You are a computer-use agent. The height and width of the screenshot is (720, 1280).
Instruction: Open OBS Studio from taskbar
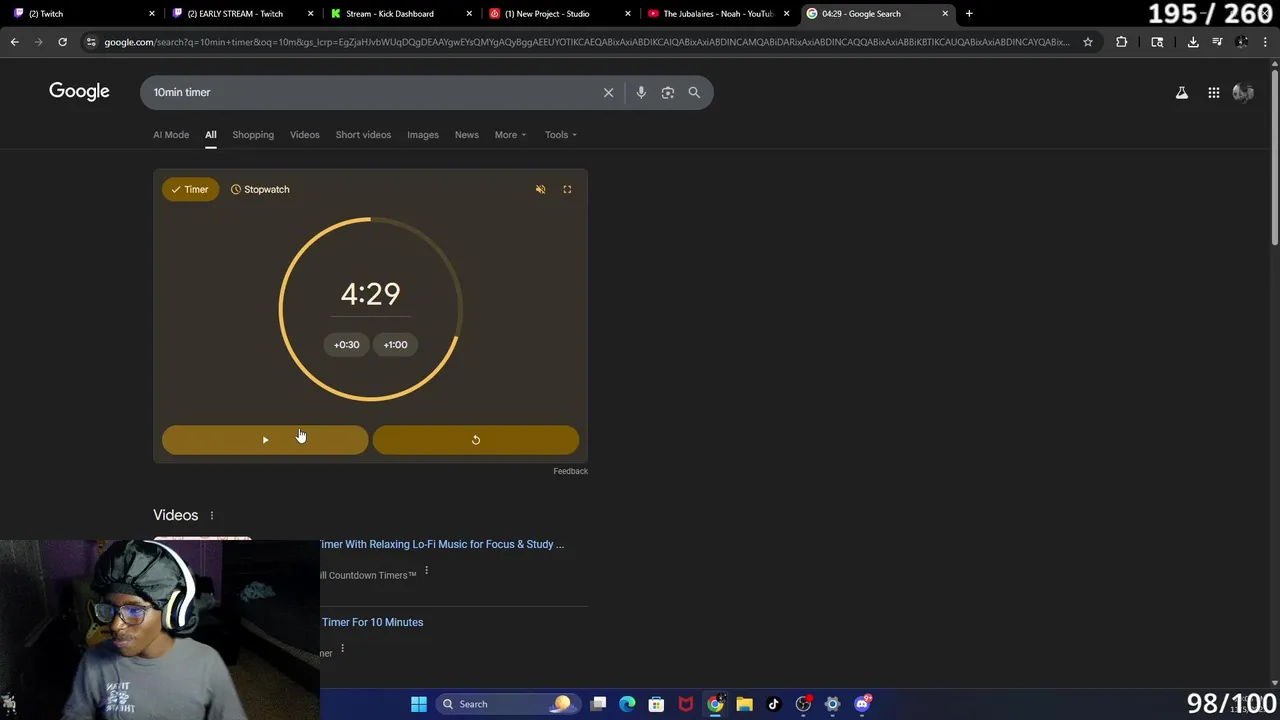coord(803,704)
